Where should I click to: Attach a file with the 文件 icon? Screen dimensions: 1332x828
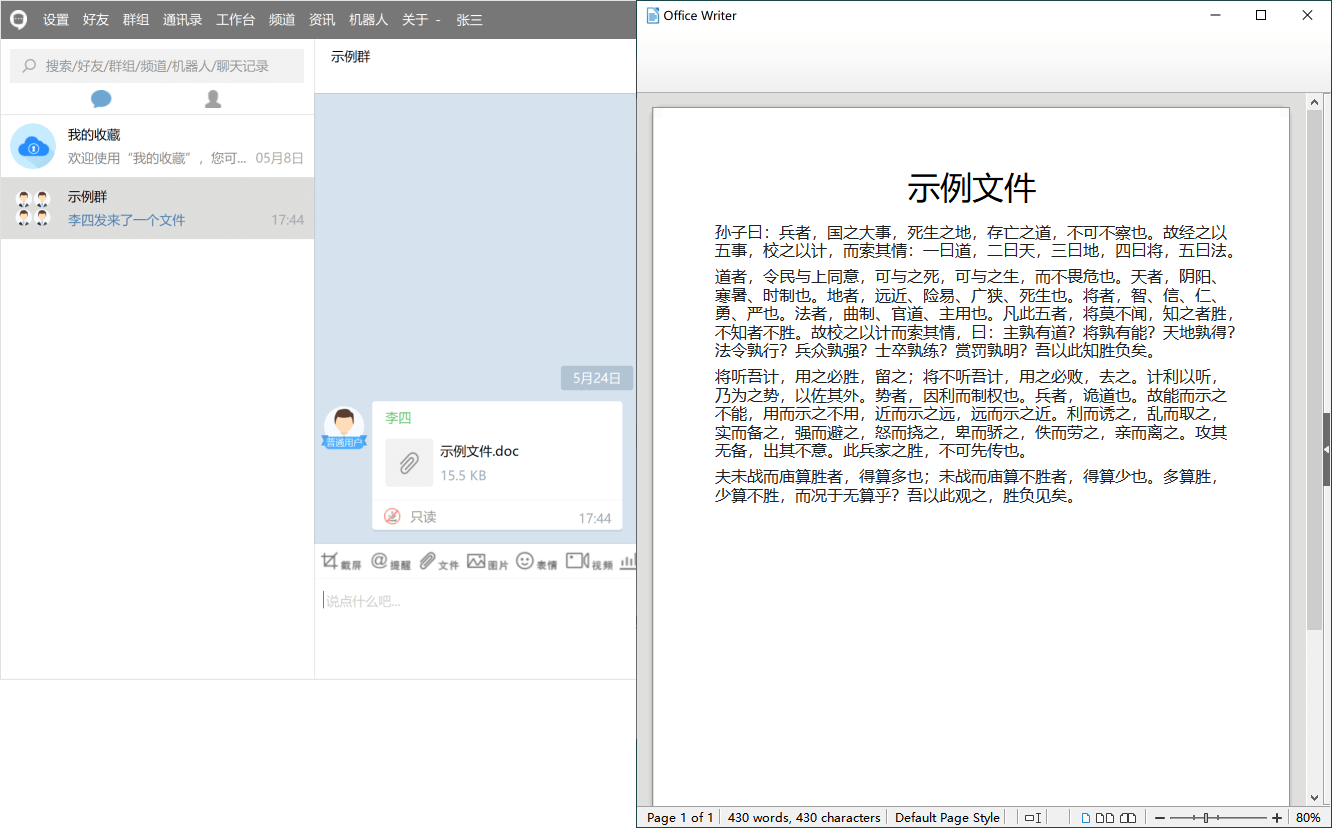(438, 561)
